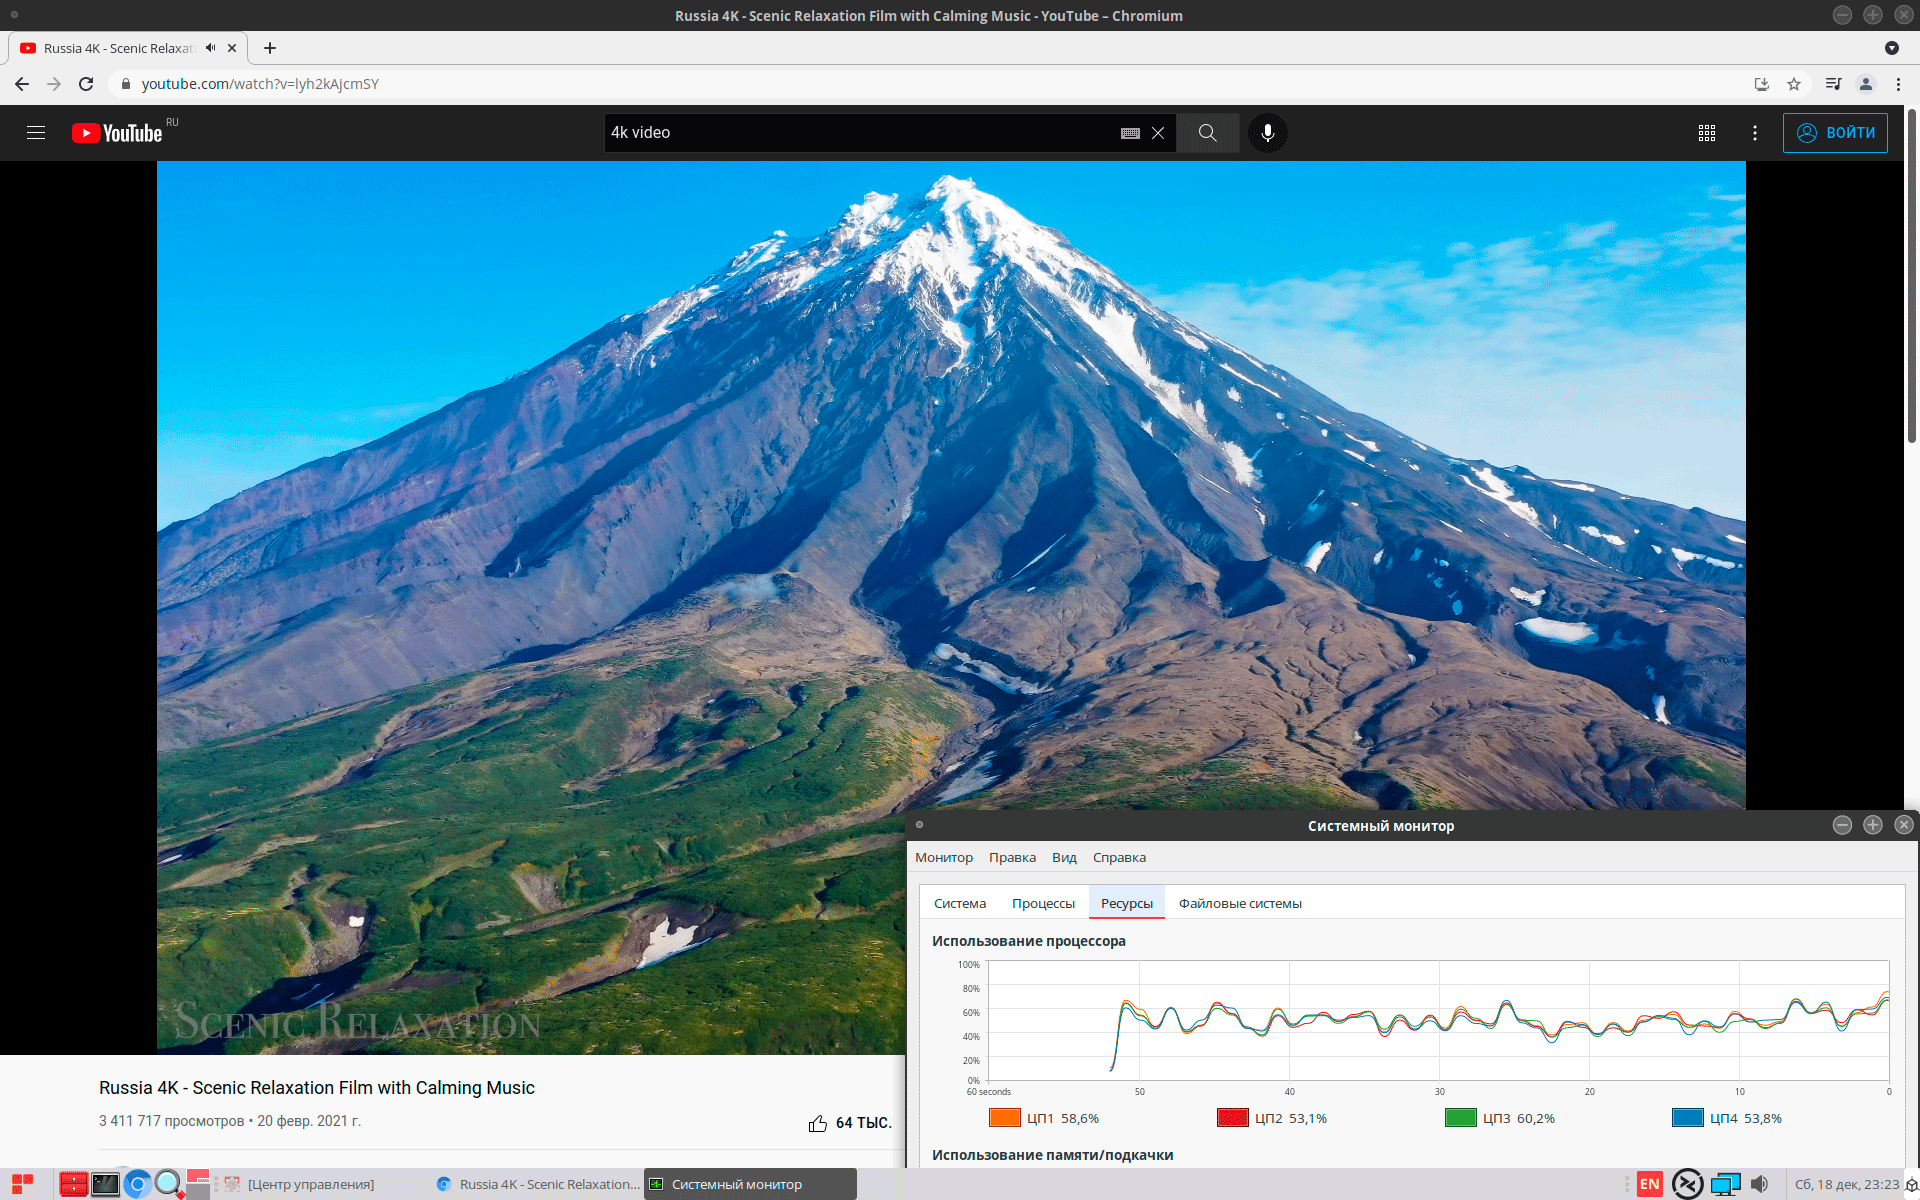This screenshot has height=1200, width=1920.
Task: Open the Монитор menu
Action: (x=943, y=858)
